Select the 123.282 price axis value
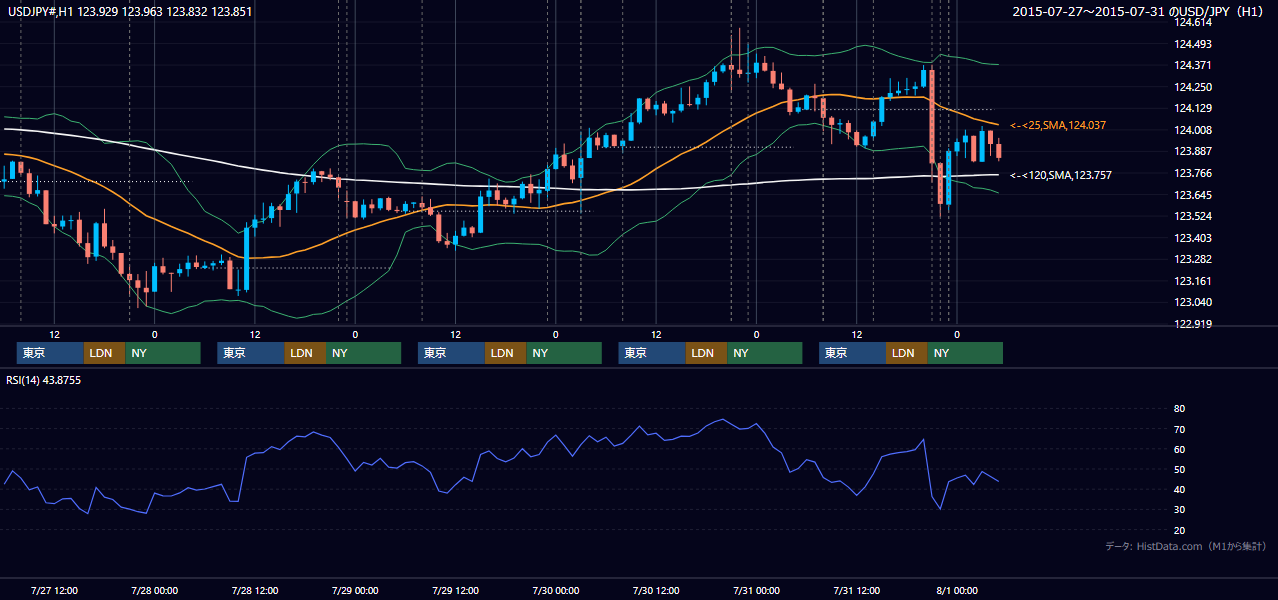The image size is (1278, 600). (x=1192, y=259)
